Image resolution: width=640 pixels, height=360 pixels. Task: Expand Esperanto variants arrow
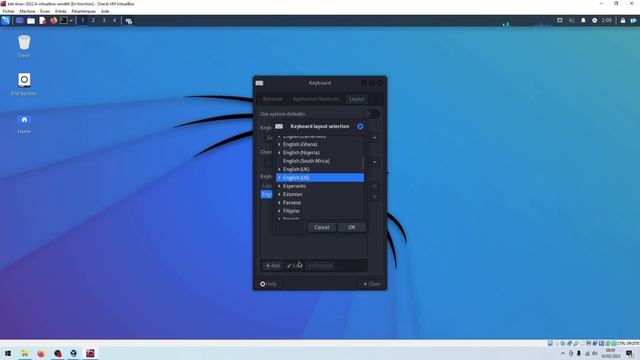pyautogui.click(x=279, y=186)
